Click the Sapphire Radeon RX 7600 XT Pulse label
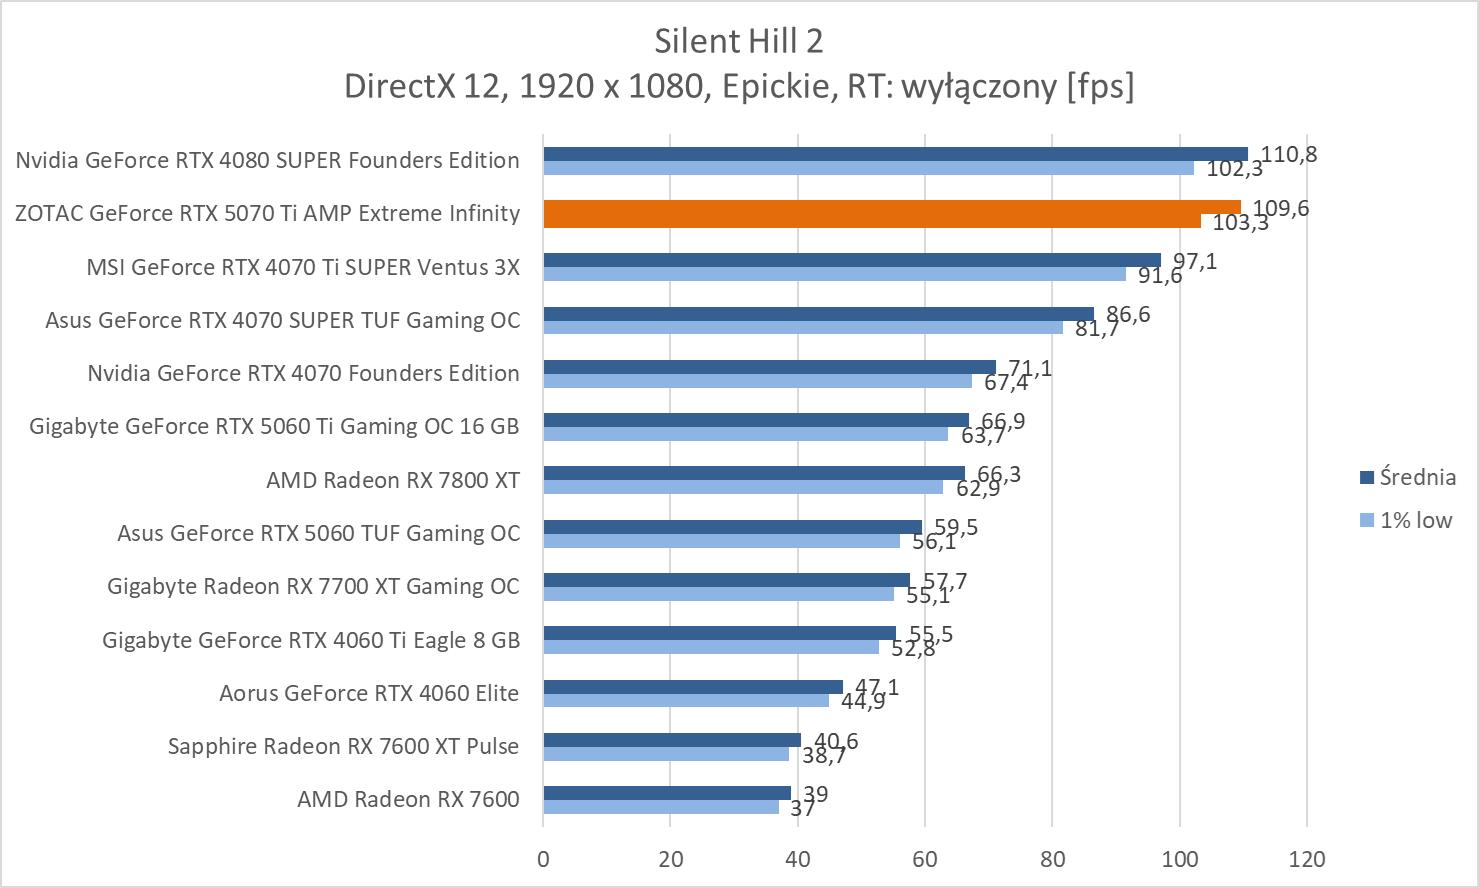The image size is (1479, 888). [343, 746]
